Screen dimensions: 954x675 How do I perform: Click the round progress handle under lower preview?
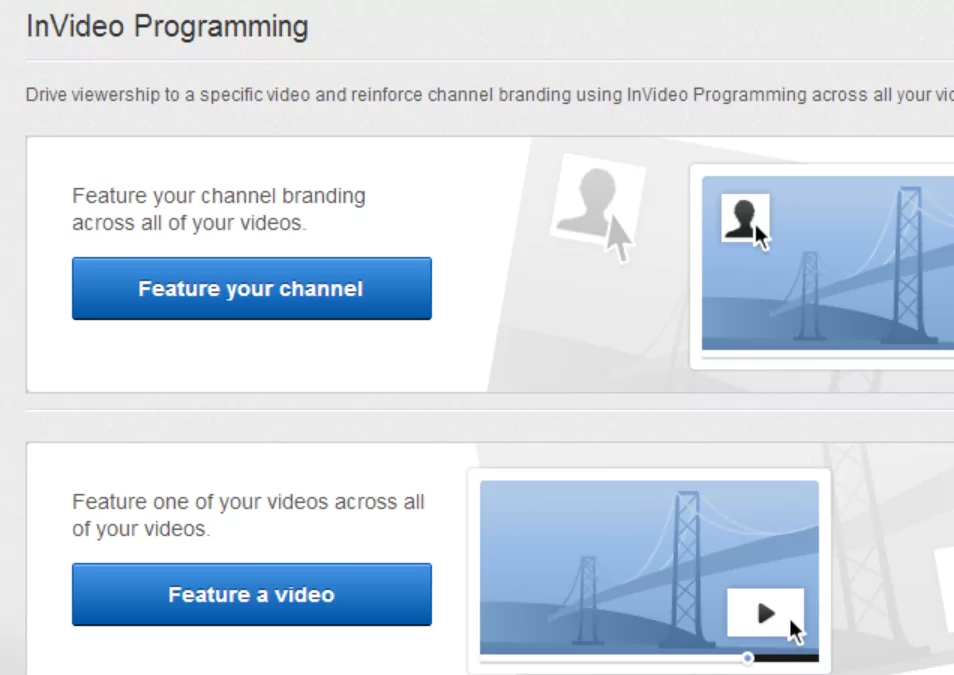pos(747,658)
